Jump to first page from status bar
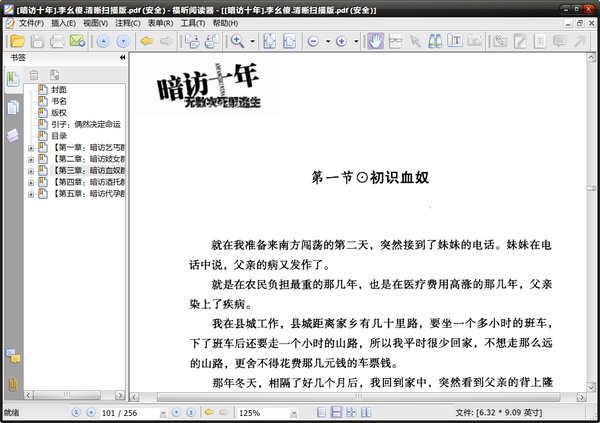The width and height of the screenshot is (600, 423). [x=76, y=412]
